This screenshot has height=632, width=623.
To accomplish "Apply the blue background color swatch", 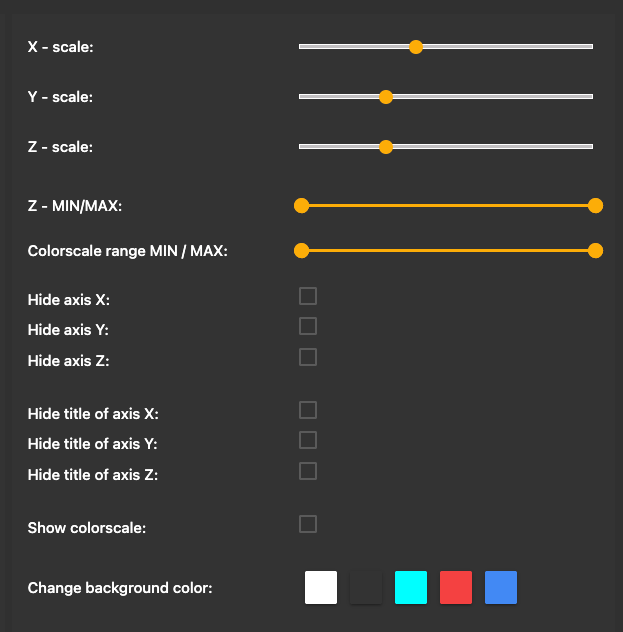I will click(501, 587).
